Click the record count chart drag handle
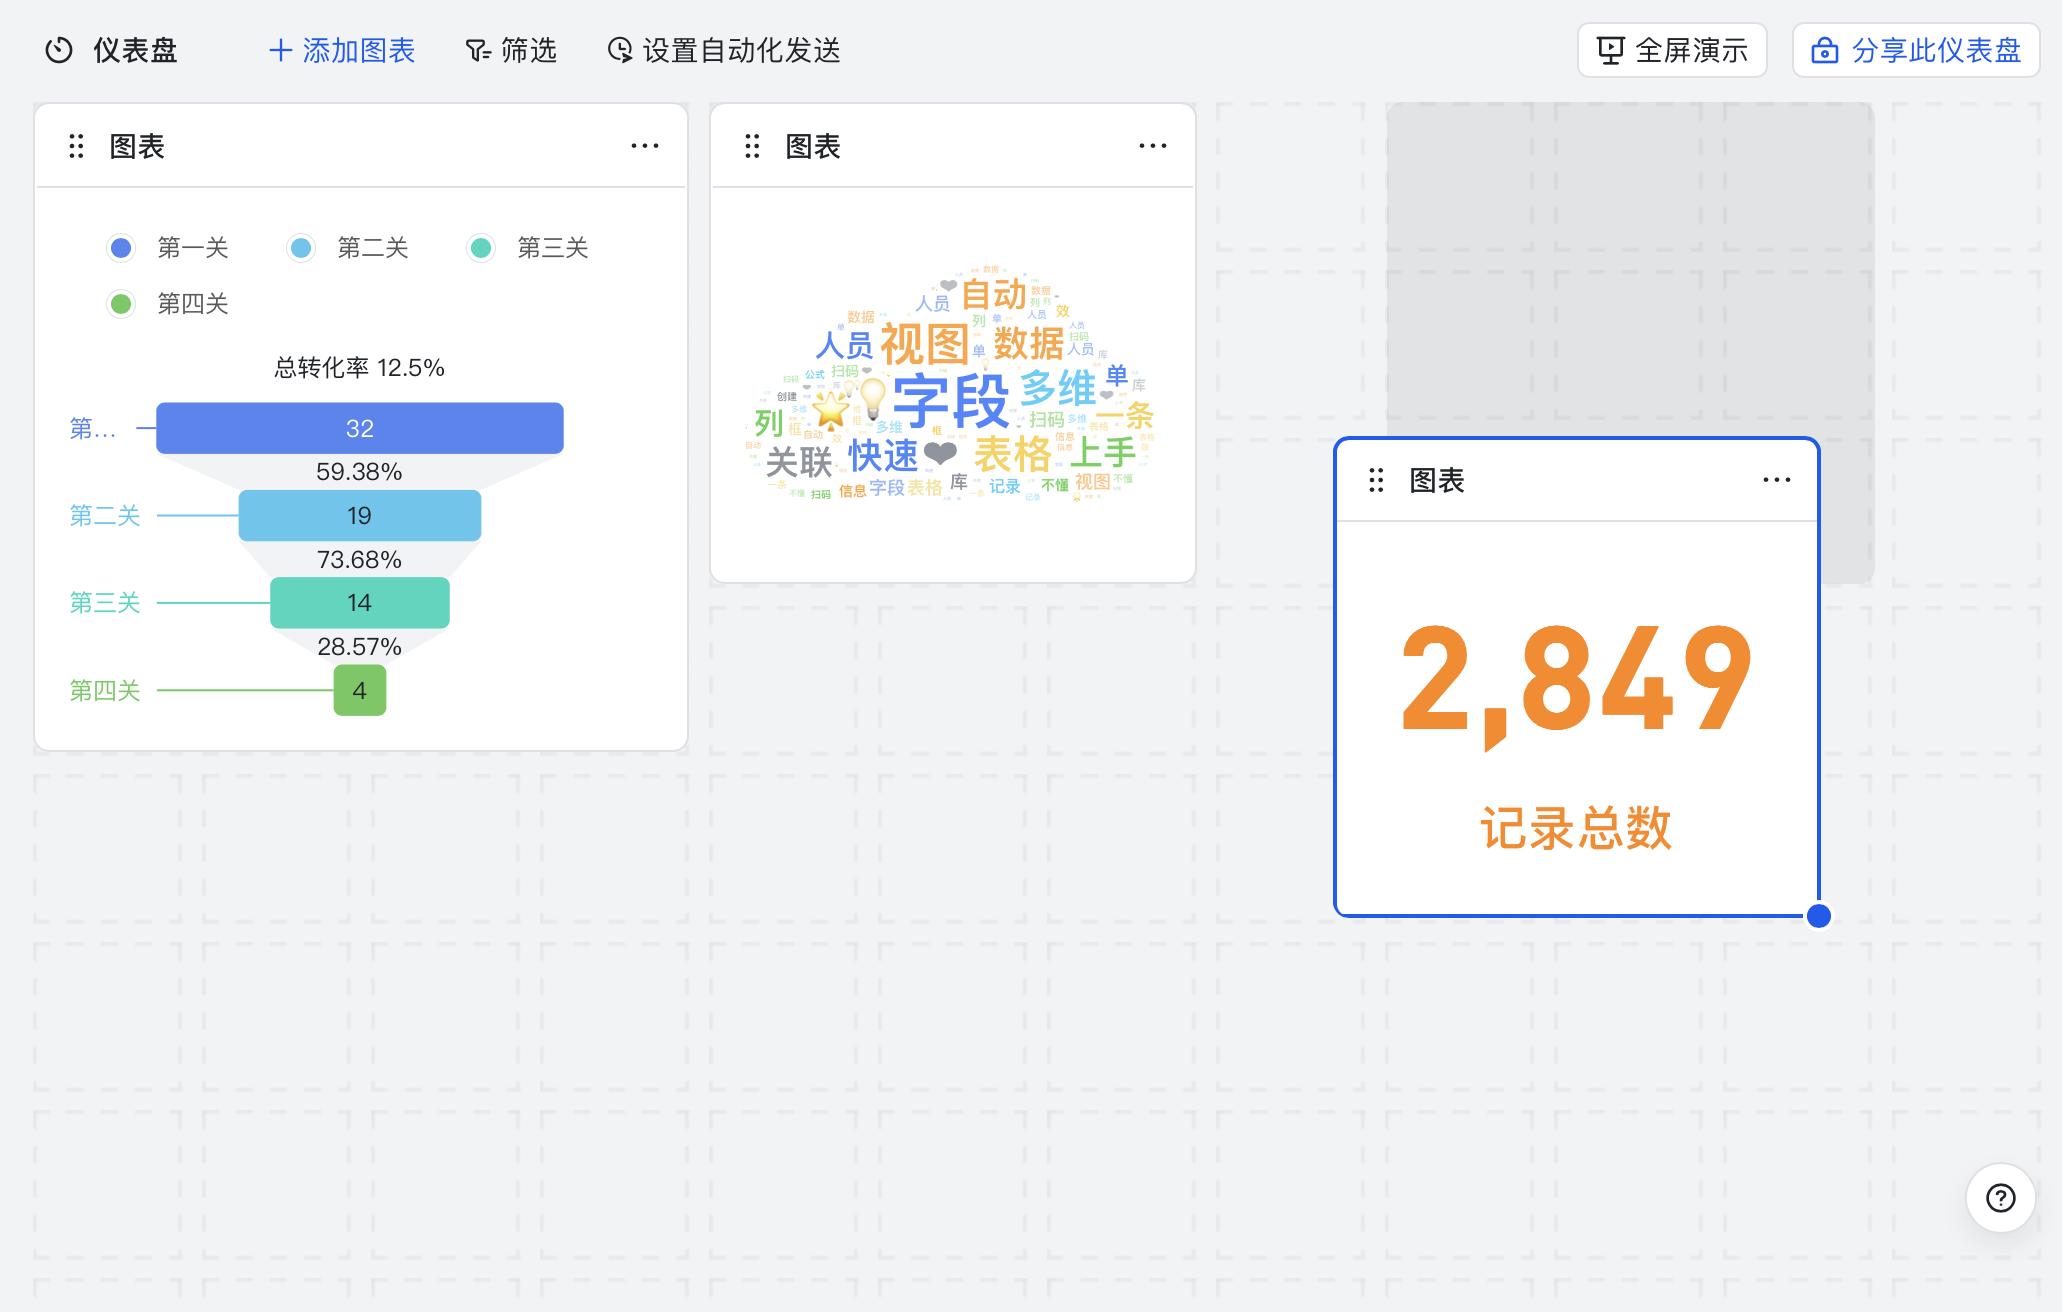 point(1376,481)
